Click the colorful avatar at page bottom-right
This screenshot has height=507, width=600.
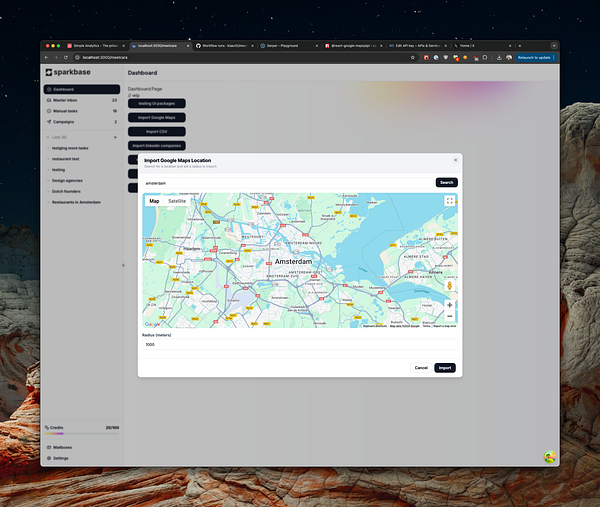(549, 456)
